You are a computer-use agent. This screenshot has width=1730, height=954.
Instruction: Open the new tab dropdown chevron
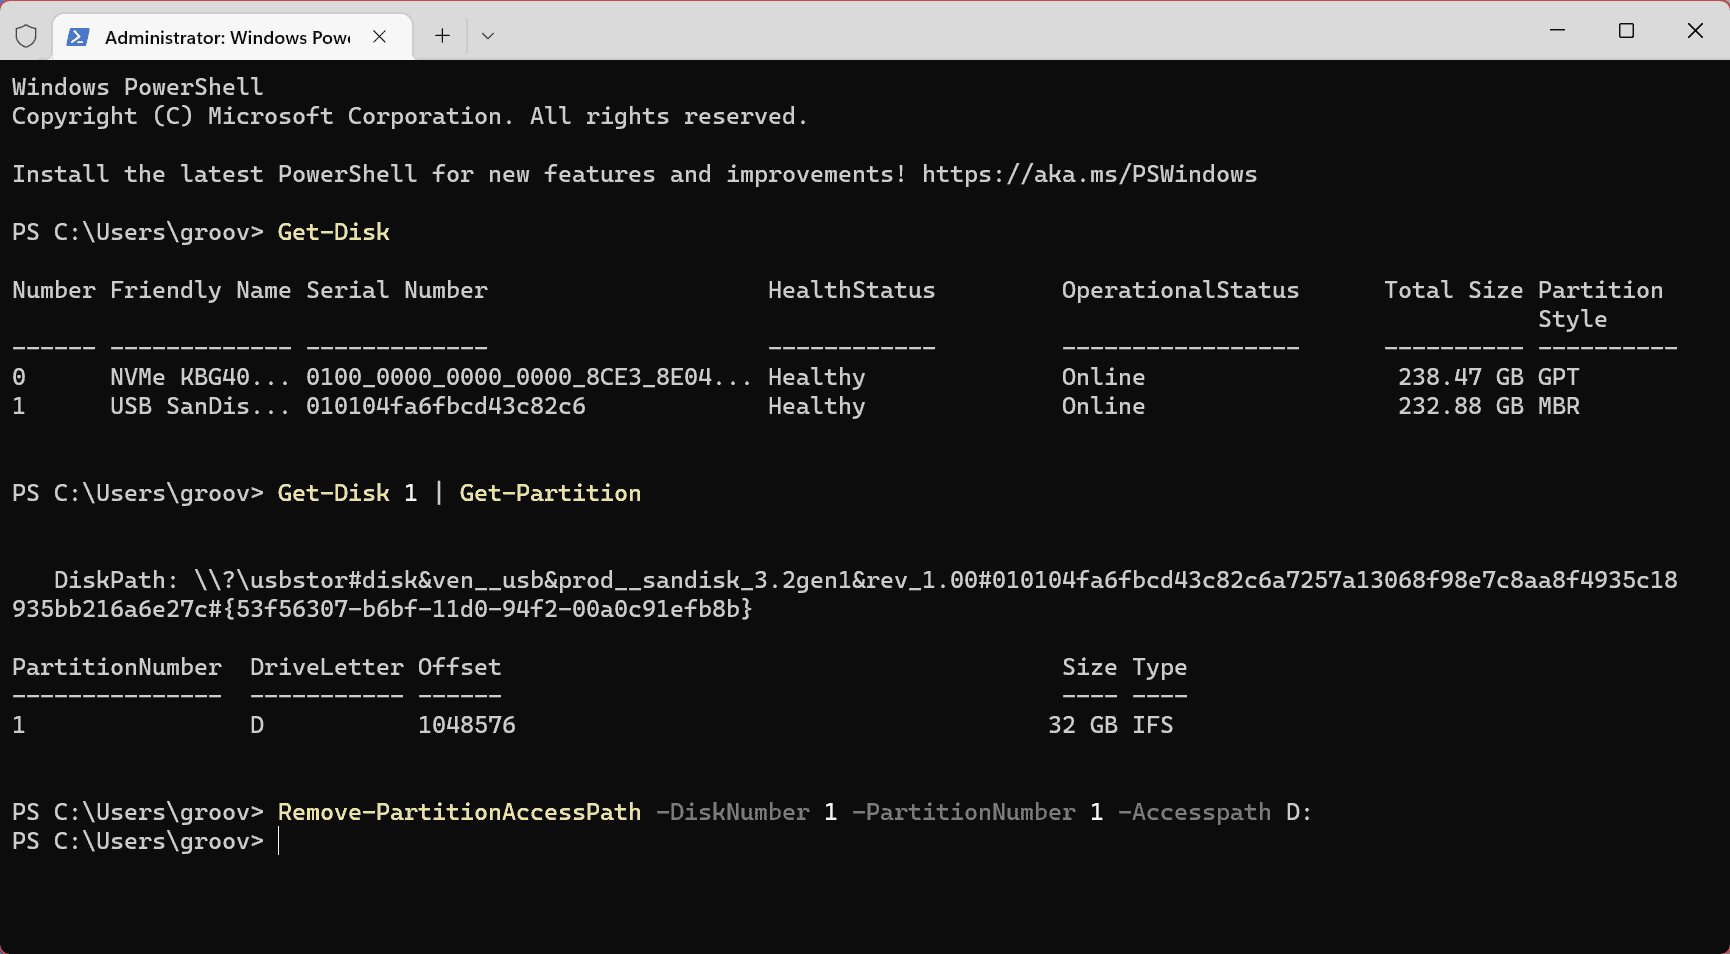coord(487,35)
